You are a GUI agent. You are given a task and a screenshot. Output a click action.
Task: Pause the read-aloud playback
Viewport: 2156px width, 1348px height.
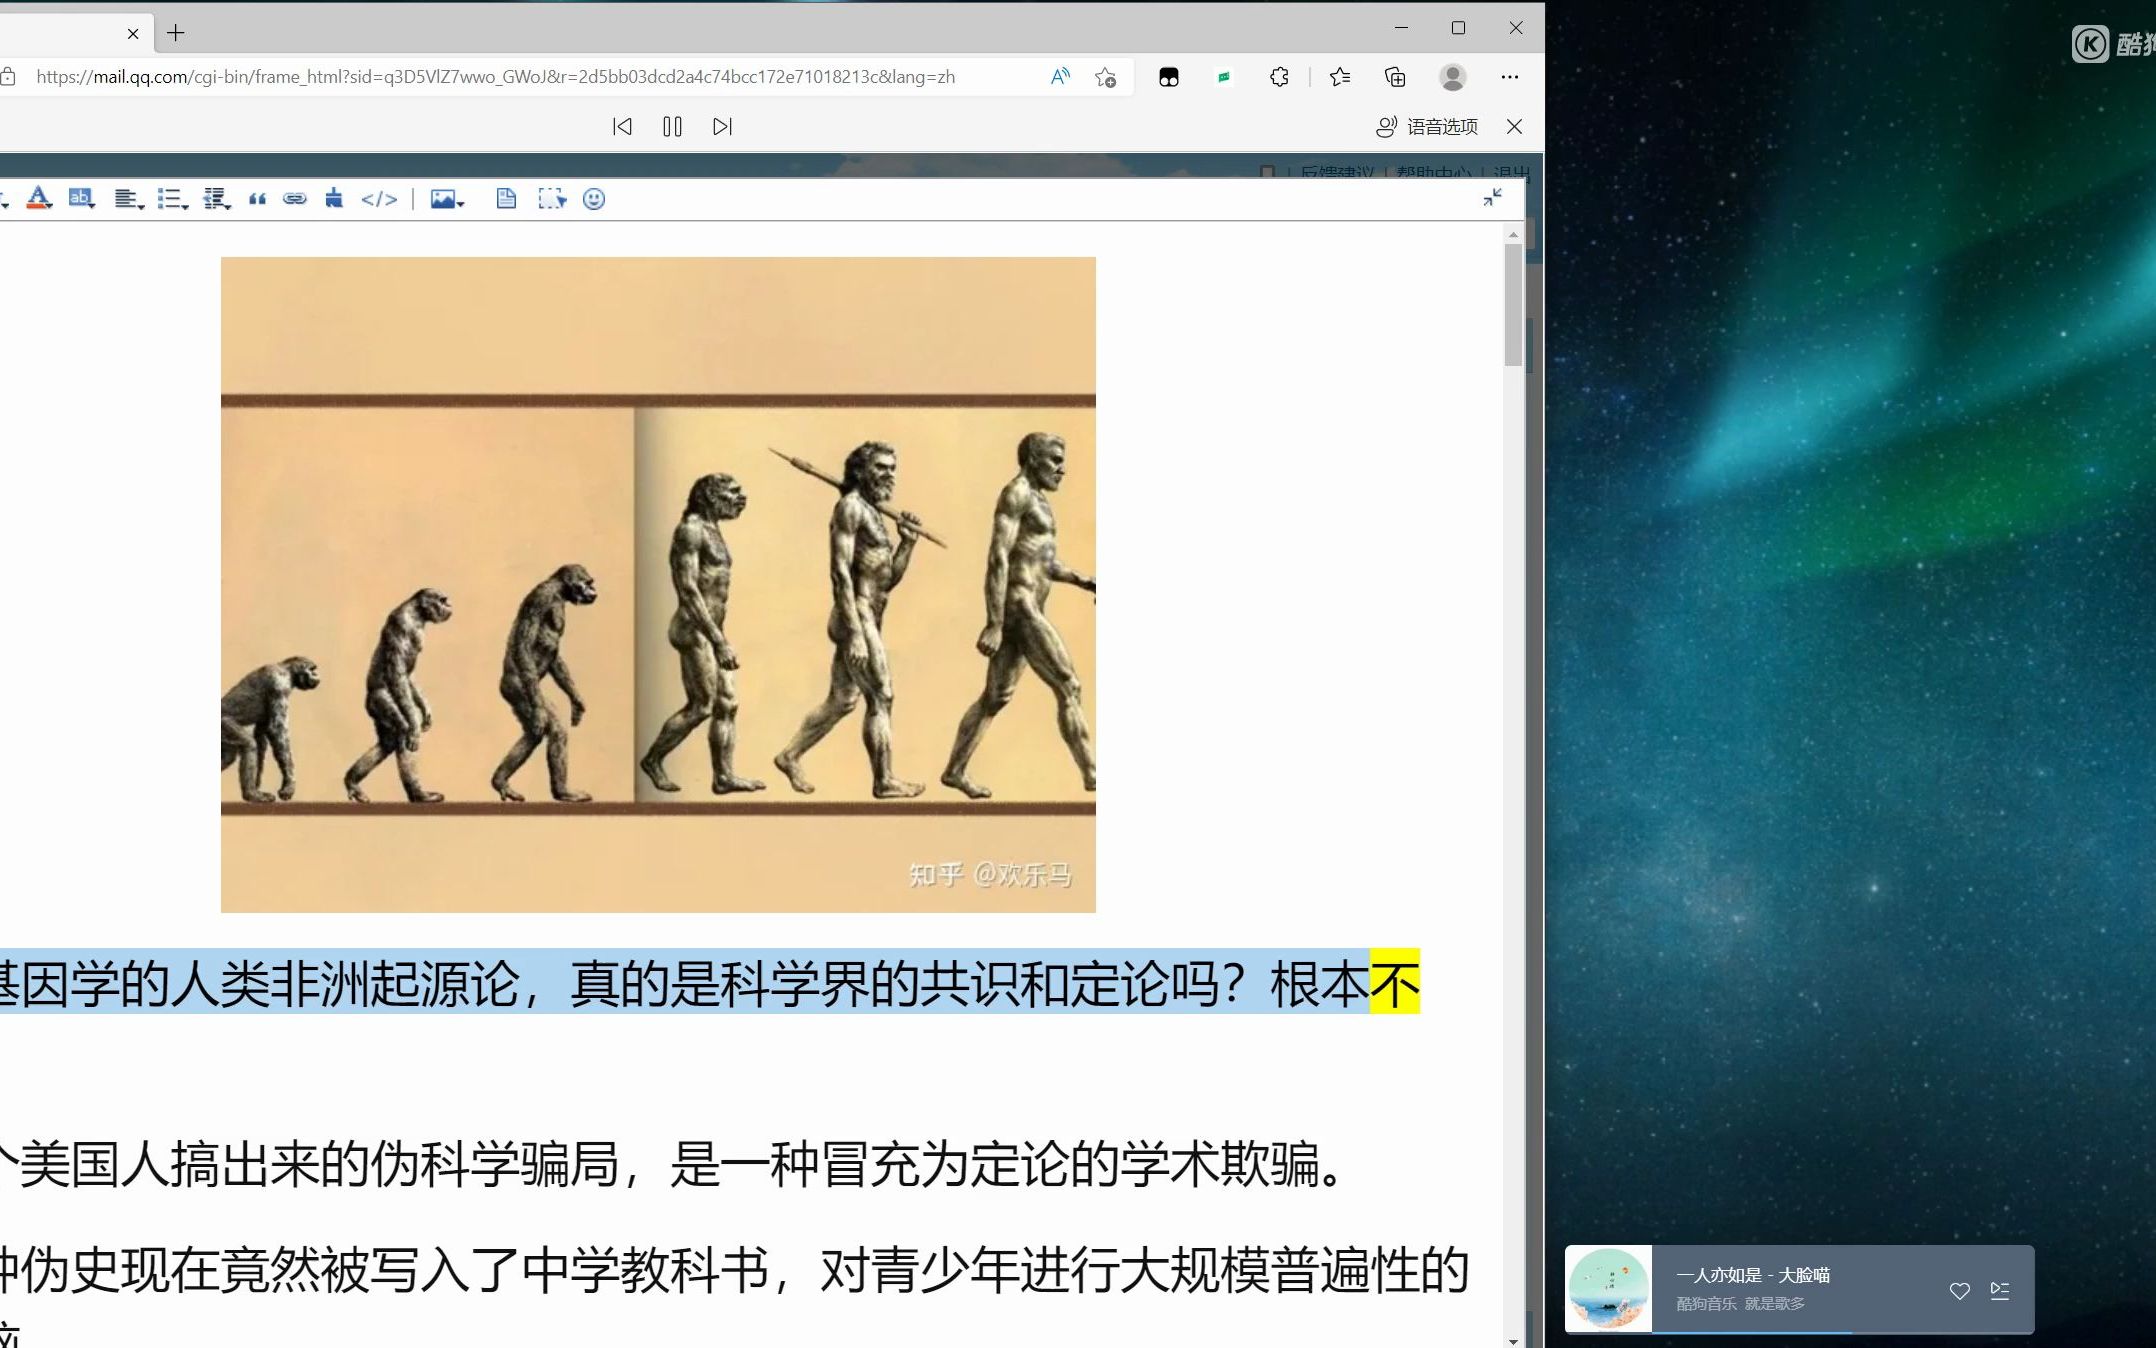tap(672, 127)
